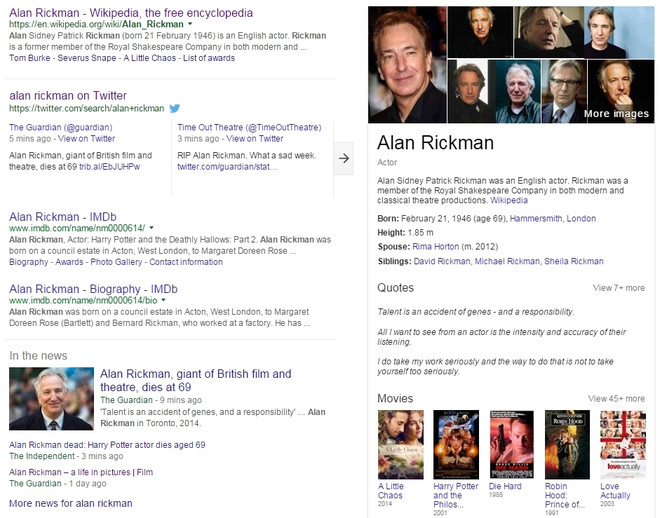Open spouse Rima Horton link
This screenshot has width=660, height=518.
pyautogui.click(x=436, y=247)
